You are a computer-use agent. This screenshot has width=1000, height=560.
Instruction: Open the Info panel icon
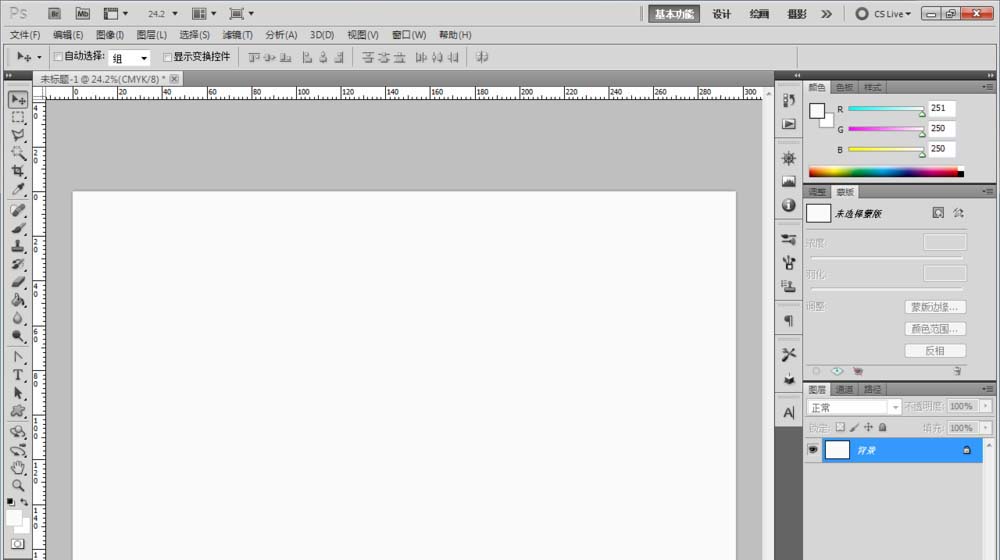pos(789,205)
